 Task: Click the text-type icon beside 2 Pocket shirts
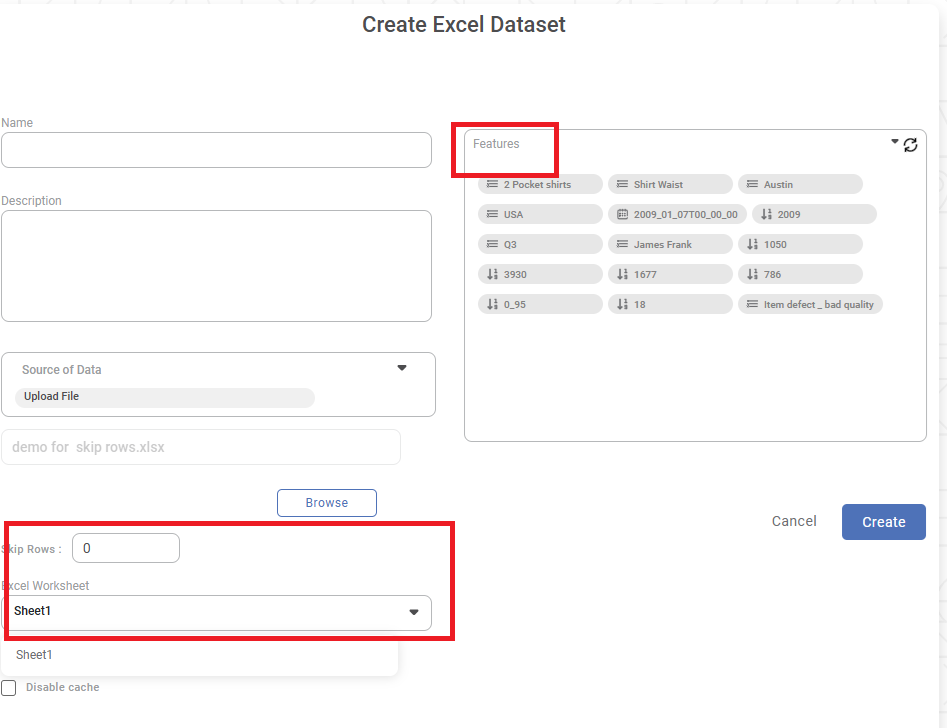tap(492, 185)
